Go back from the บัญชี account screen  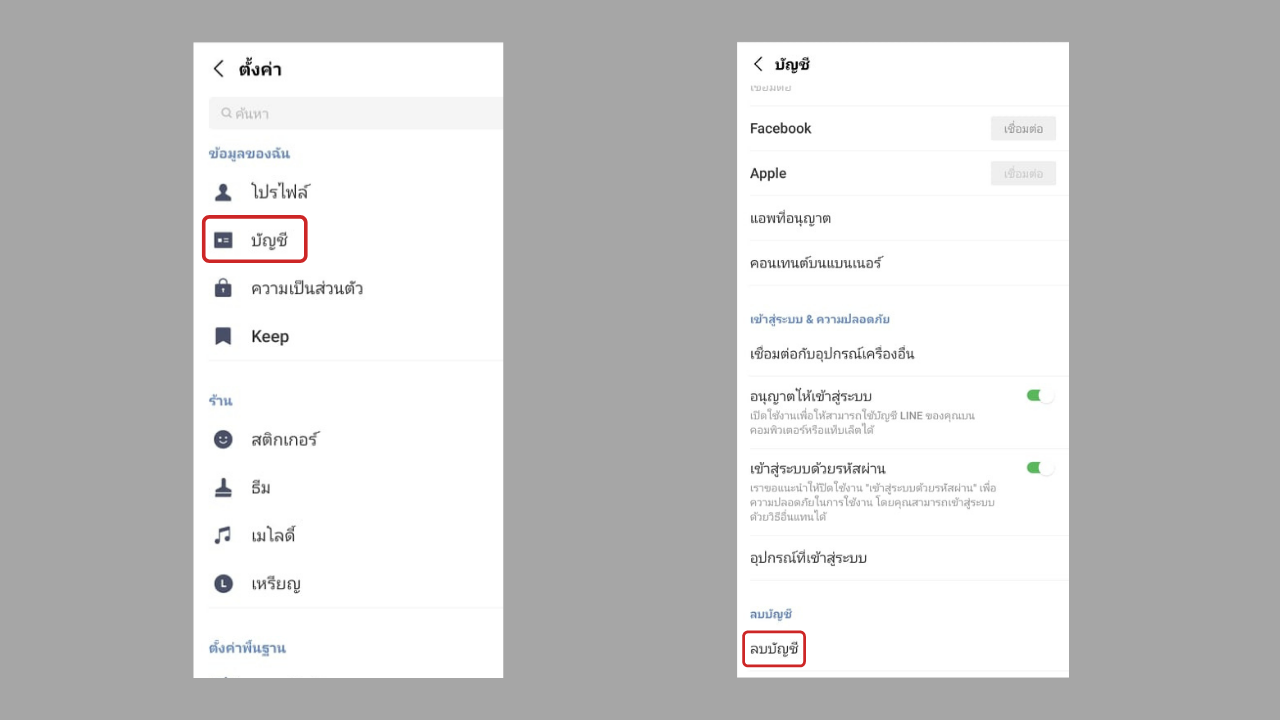click(758, 64)
